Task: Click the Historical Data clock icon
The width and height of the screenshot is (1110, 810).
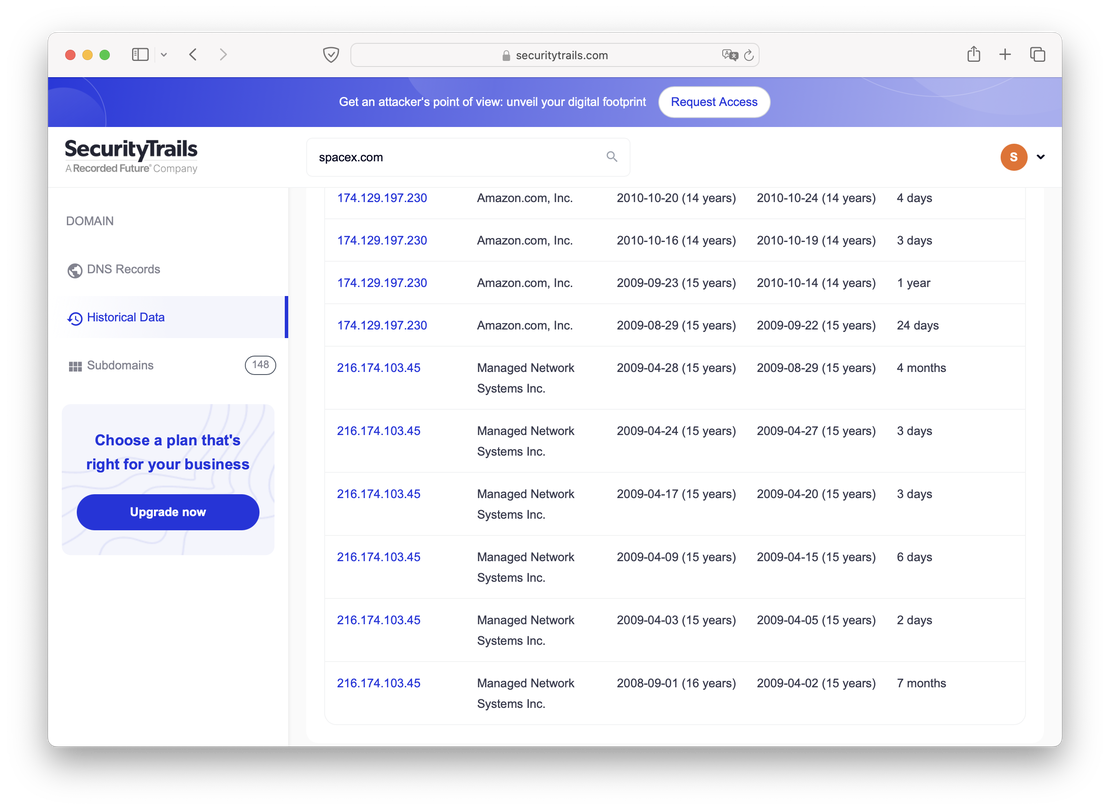Action: (74, 317)
